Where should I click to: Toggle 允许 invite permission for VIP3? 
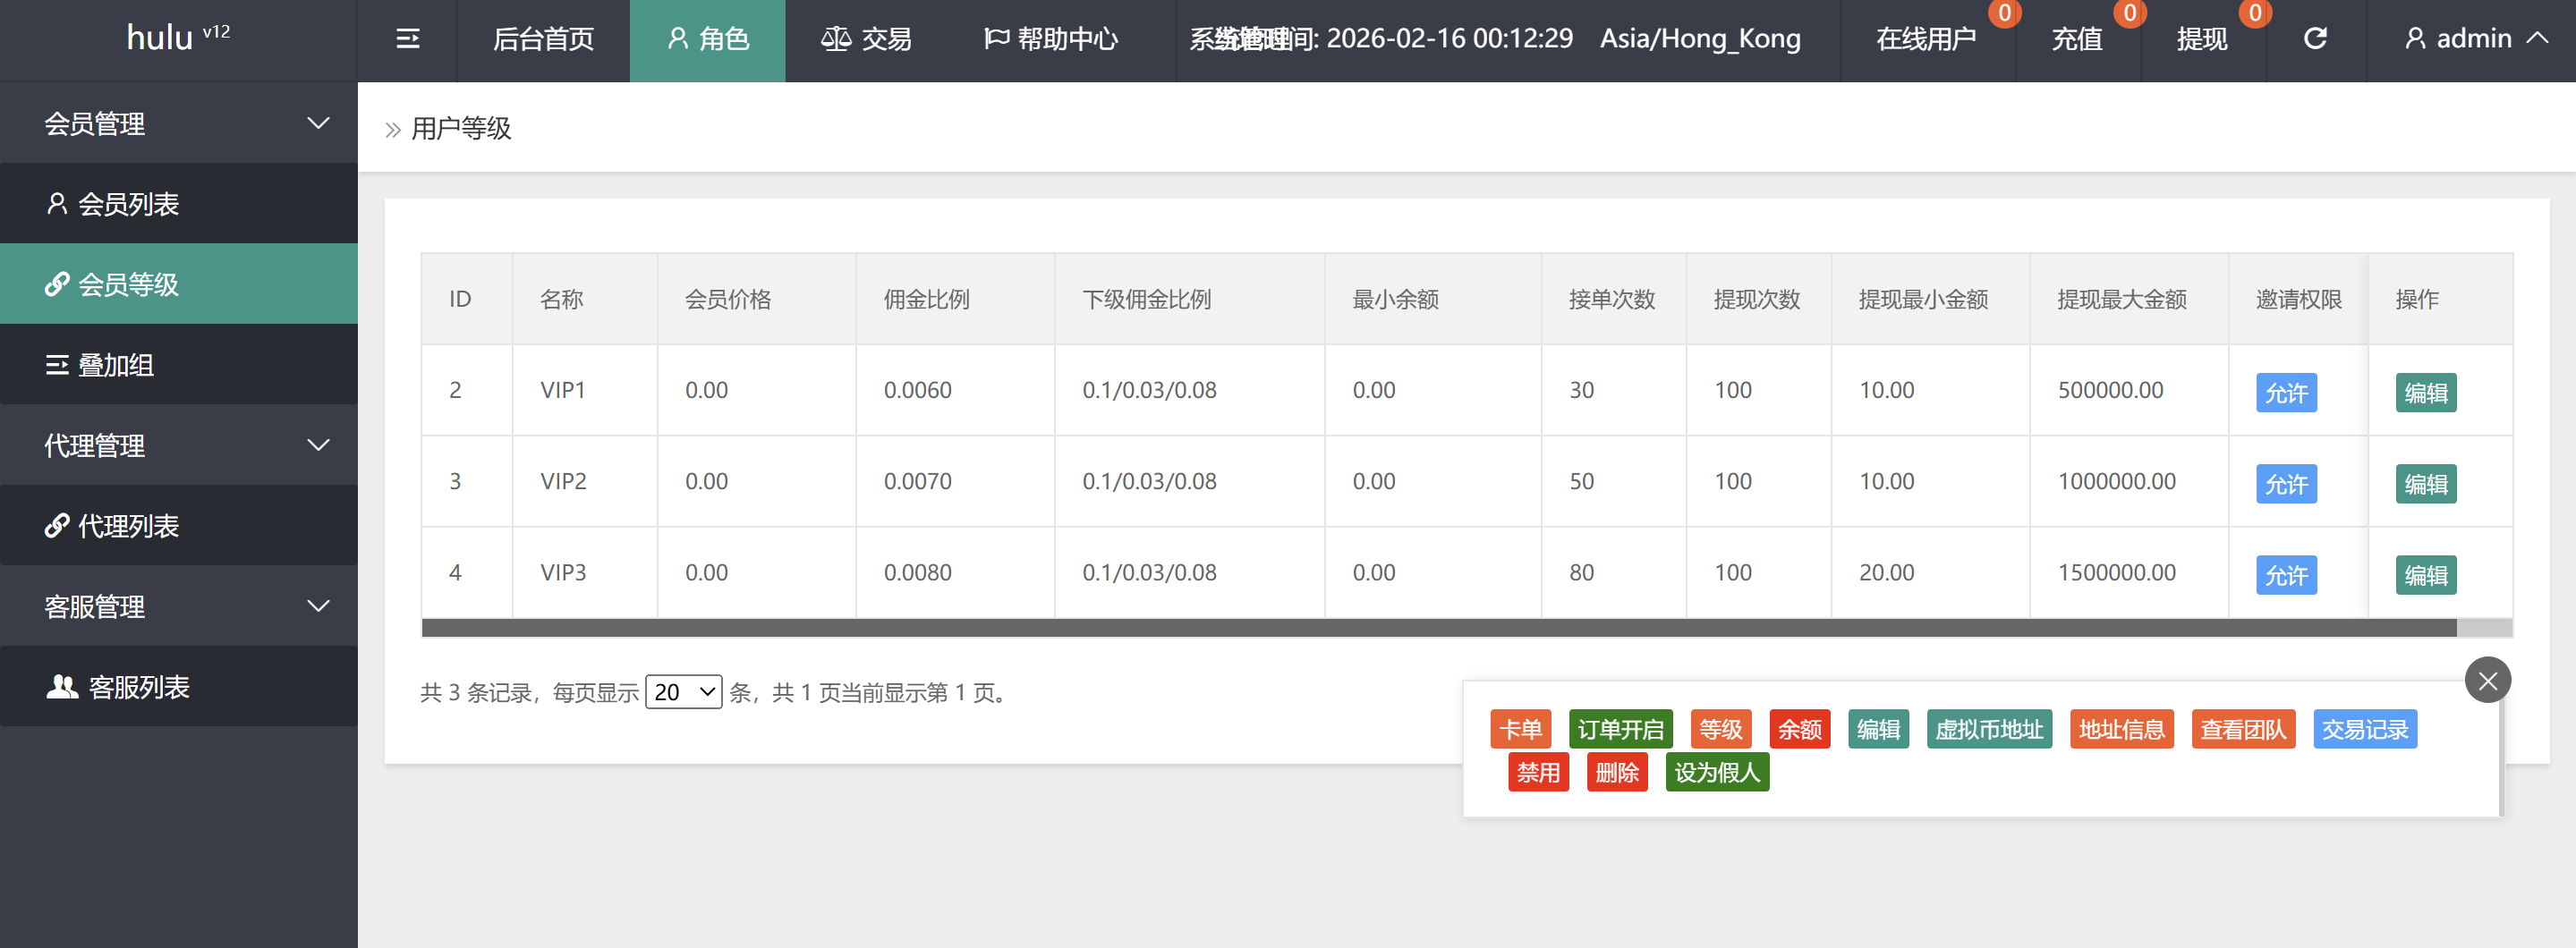pyautogui.click(x=2285, y=576)
